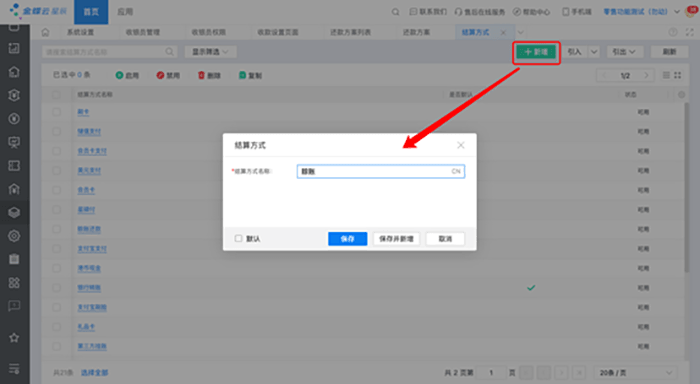Screen dimensions: 700x384
Task: Open the 引出 export dropdown
Action: [624, 52]
